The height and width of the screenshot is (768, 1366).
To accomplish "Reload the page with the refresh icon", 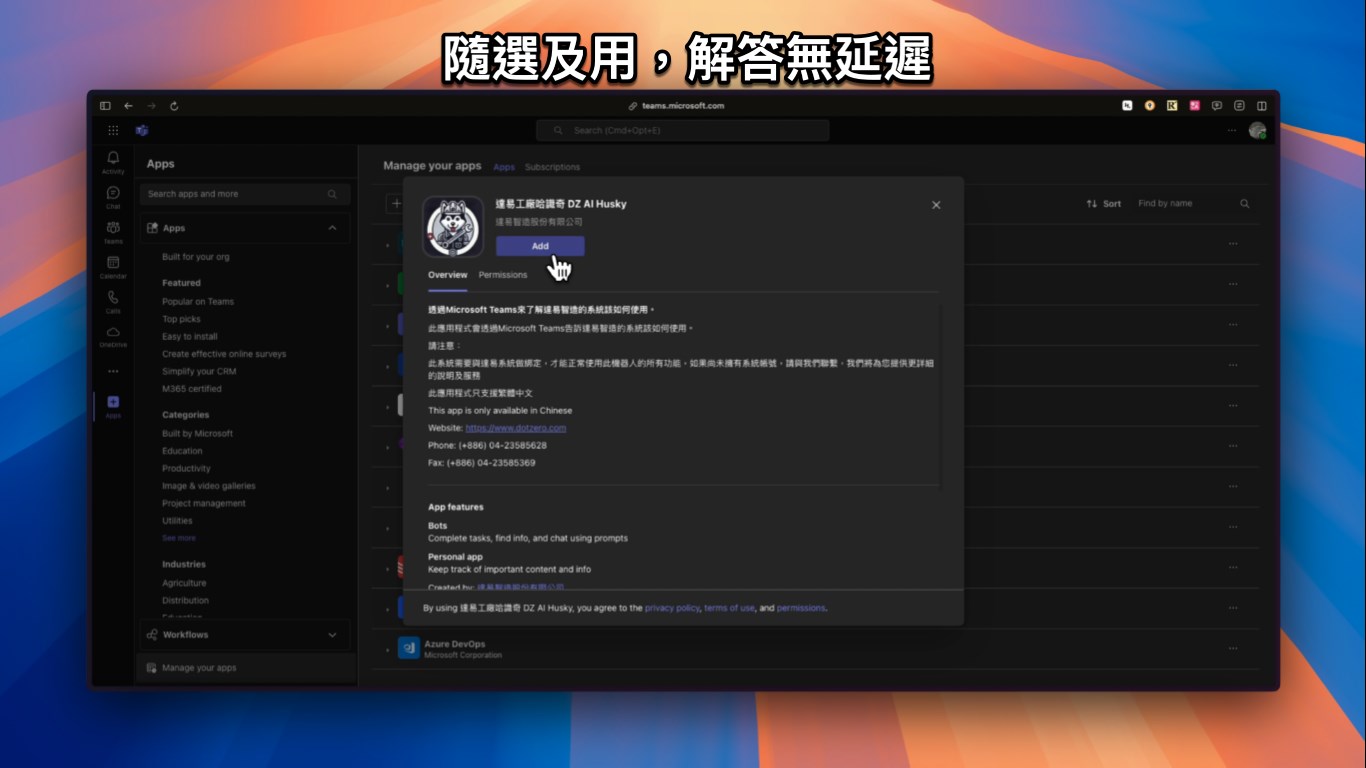I will coord(174,106).
